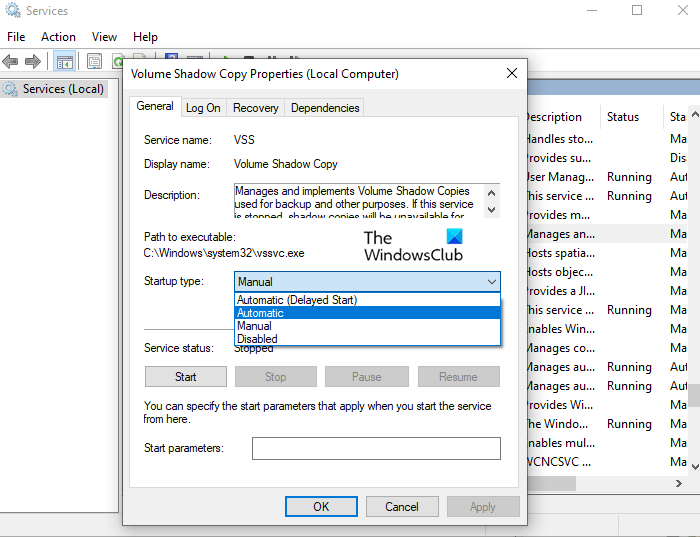Click the Back arrow in the toolbar
Image resolution: width=700 pixels, height=537 pixels.
pyautogui.click(x=12, y=62)
